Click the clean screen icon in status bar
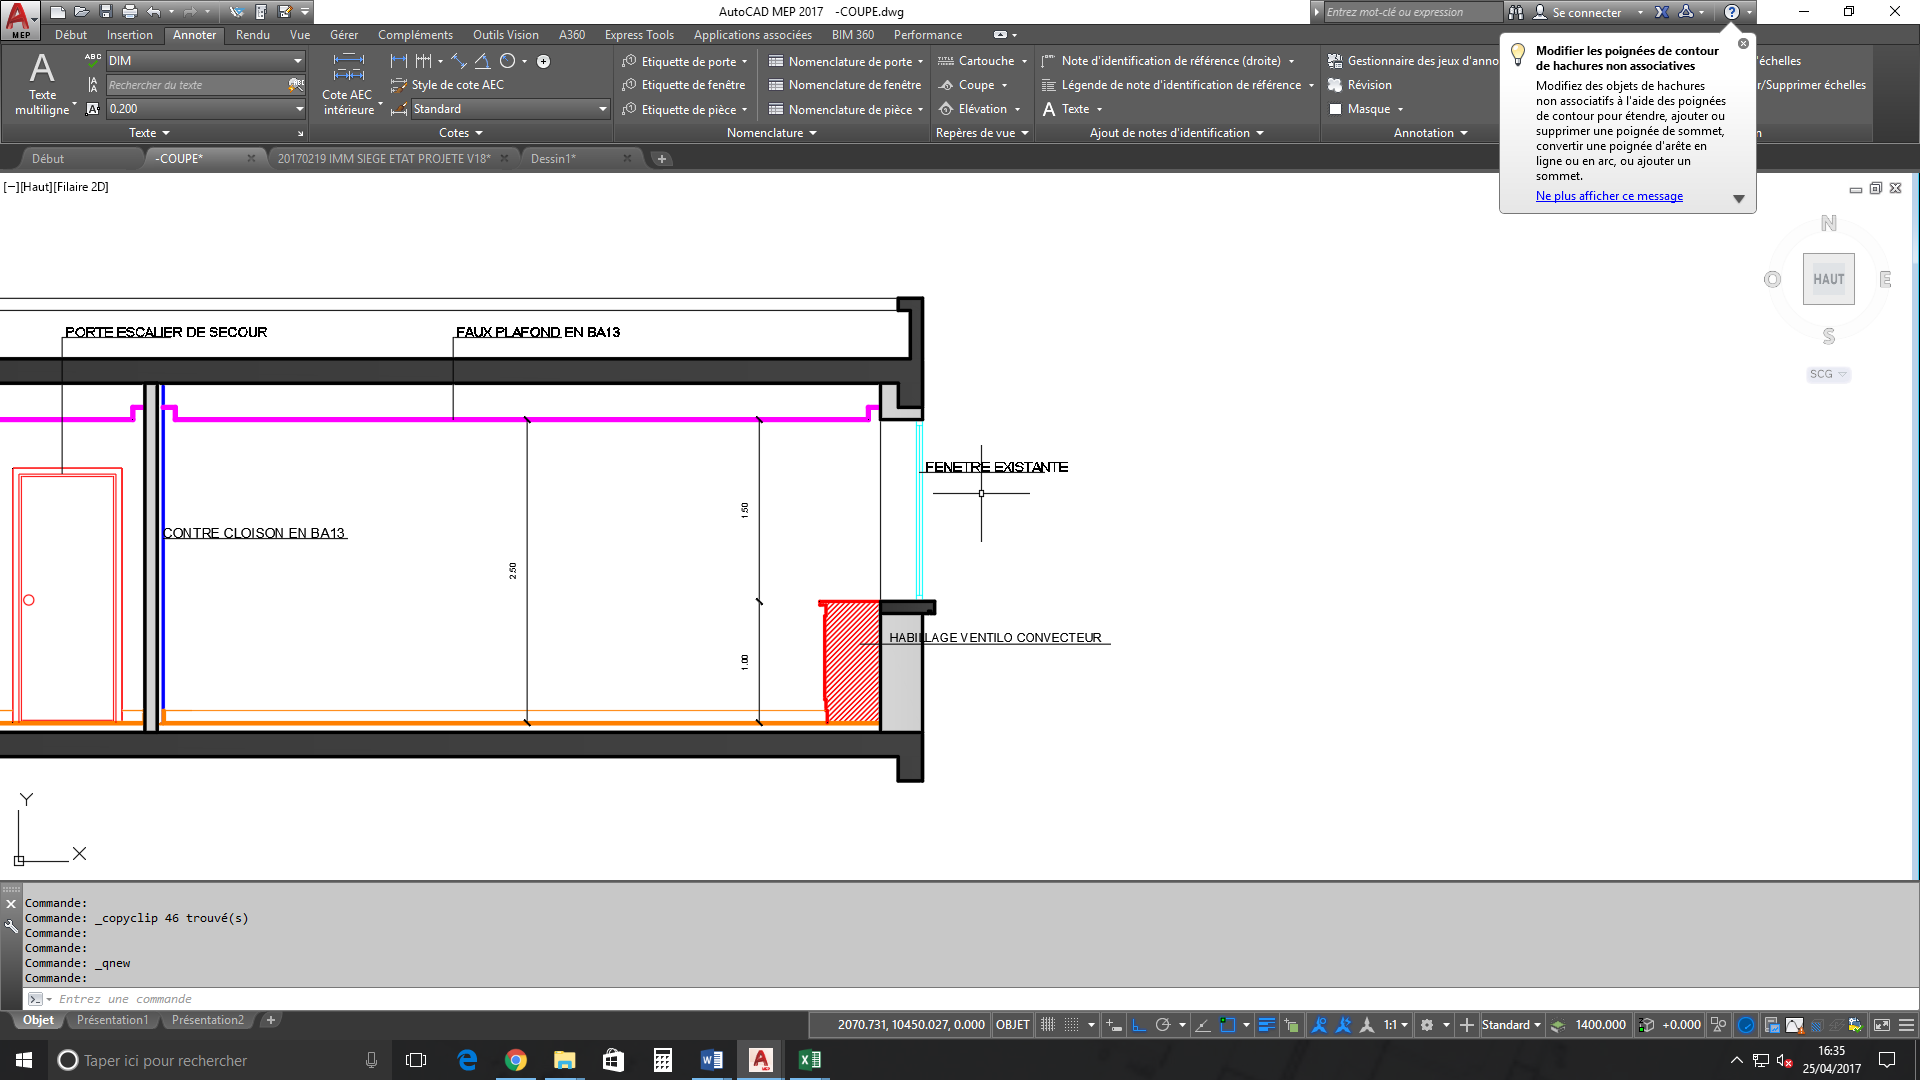 1882,1025
